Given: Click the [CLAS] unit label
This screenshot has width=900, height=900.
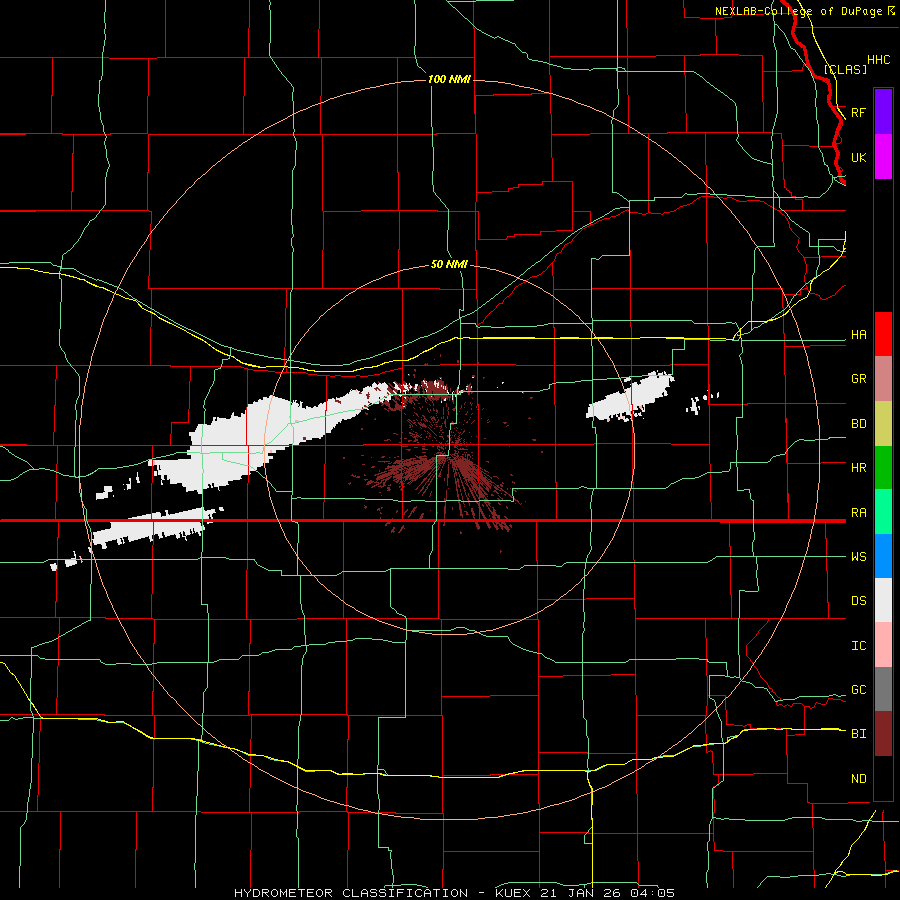Looking at the screenshot, I should point(845,69).
